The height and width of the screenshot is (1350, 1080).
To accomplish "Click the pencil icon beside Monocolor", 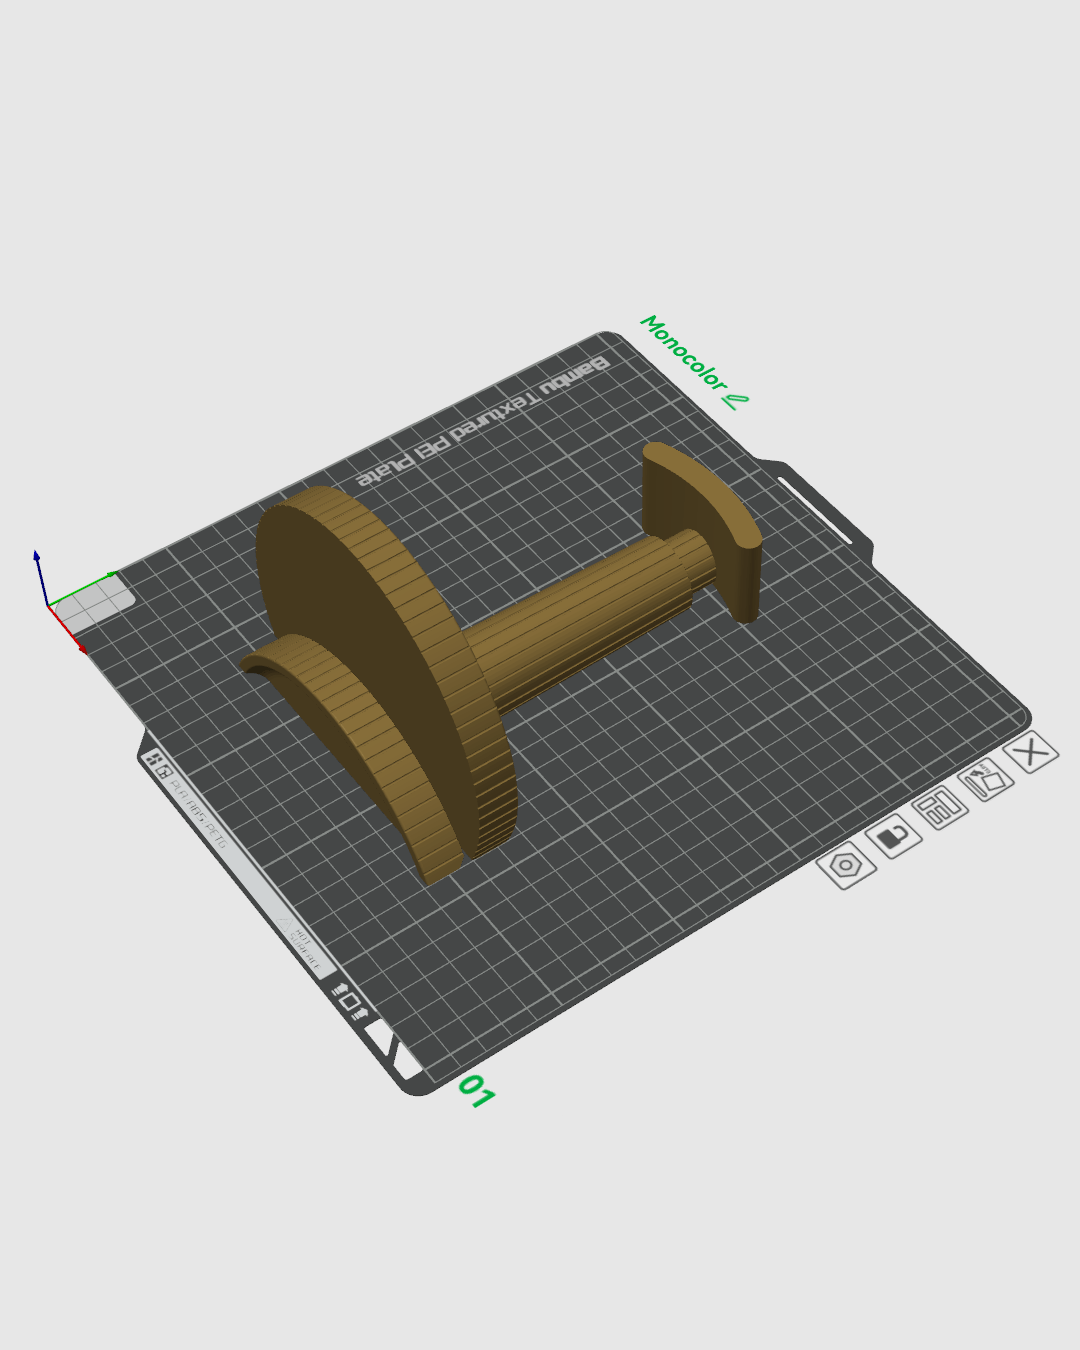I will [x=735, y=402].
